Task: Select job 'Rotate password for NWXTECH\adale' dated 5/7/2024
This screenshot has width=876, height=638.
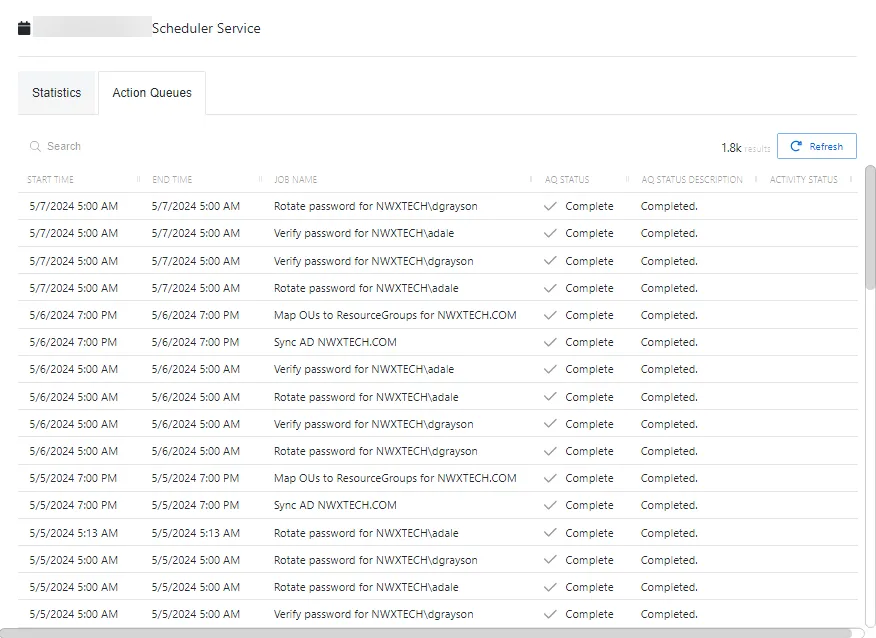Action: (366, 288)
